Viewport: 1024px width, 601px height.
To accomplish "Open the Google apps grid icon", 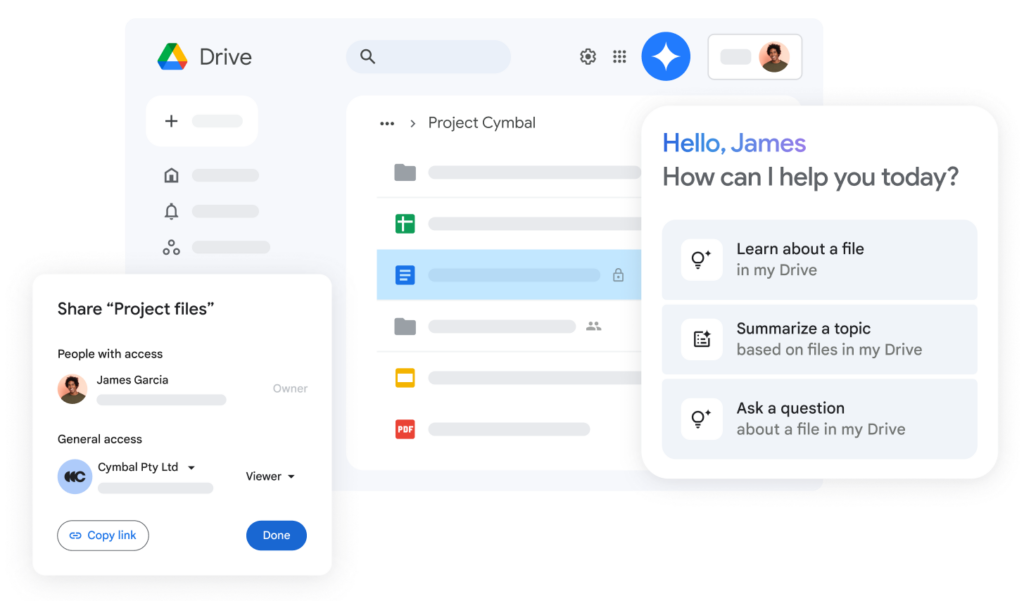I will click(620, 57).
